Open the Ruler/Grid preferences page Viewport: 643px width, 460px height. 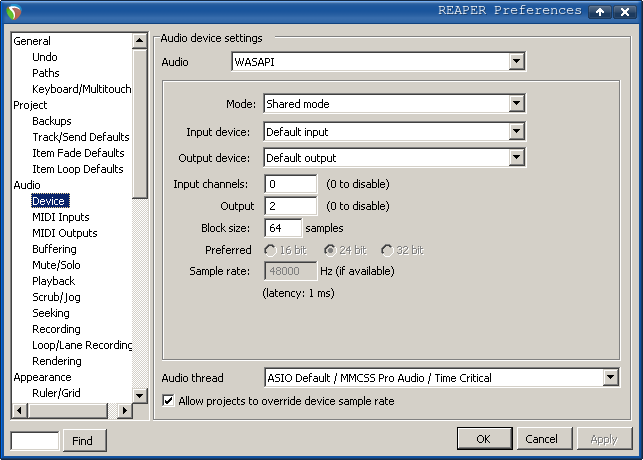click(x=56, y=393)
